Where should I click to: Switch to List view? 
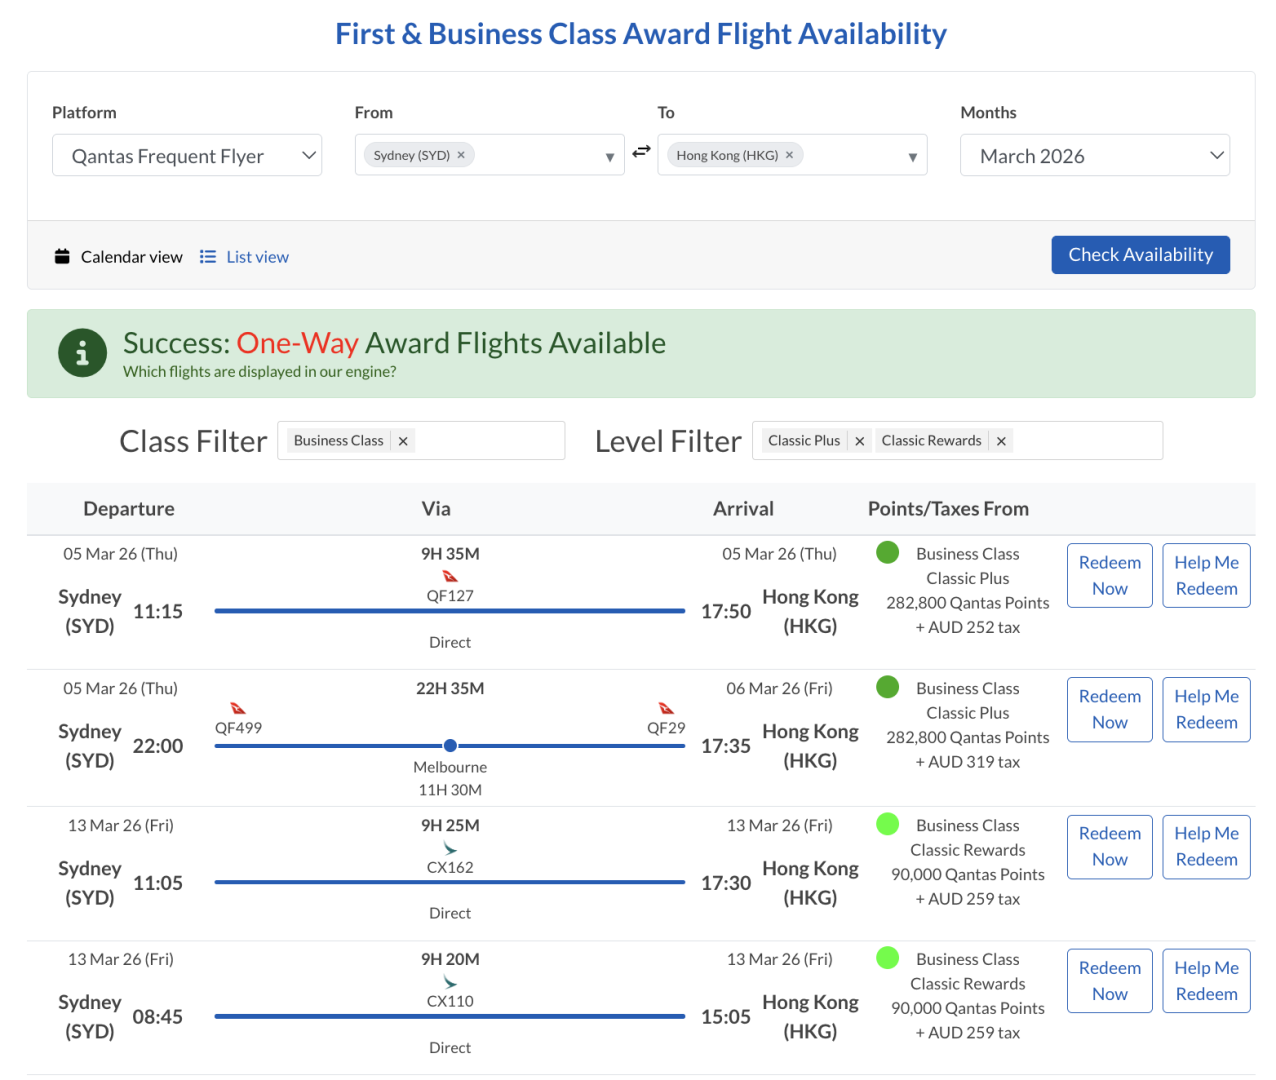pyautogui.click(x=245, y=257)
